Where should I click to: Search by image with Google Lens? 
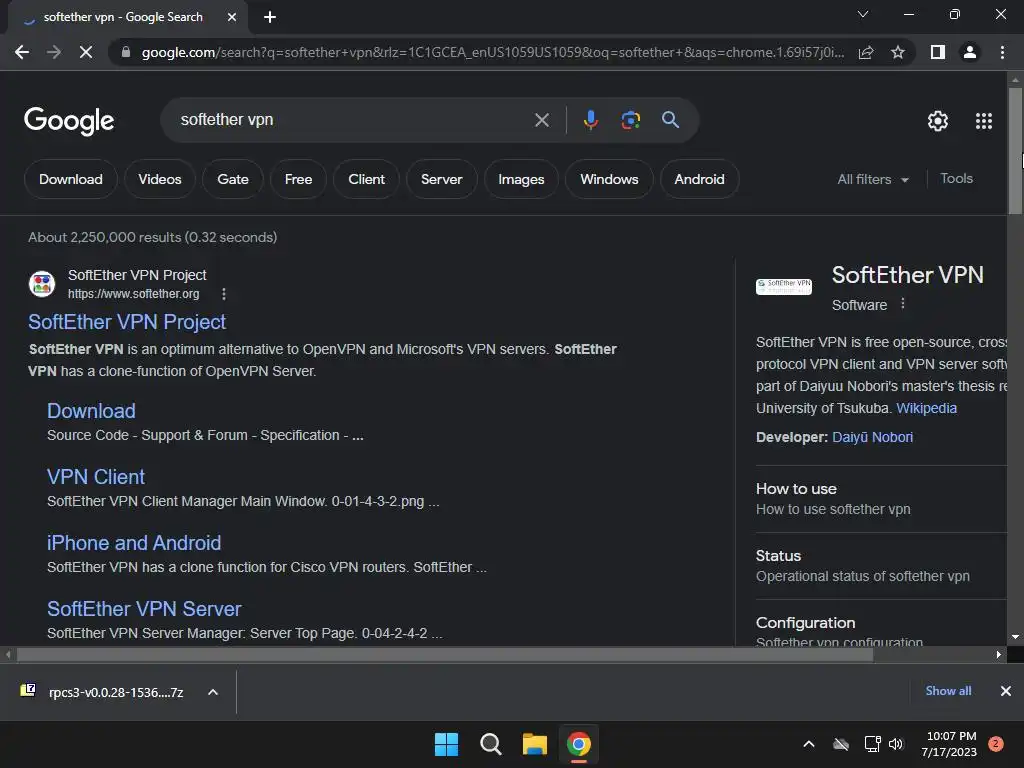630,120
